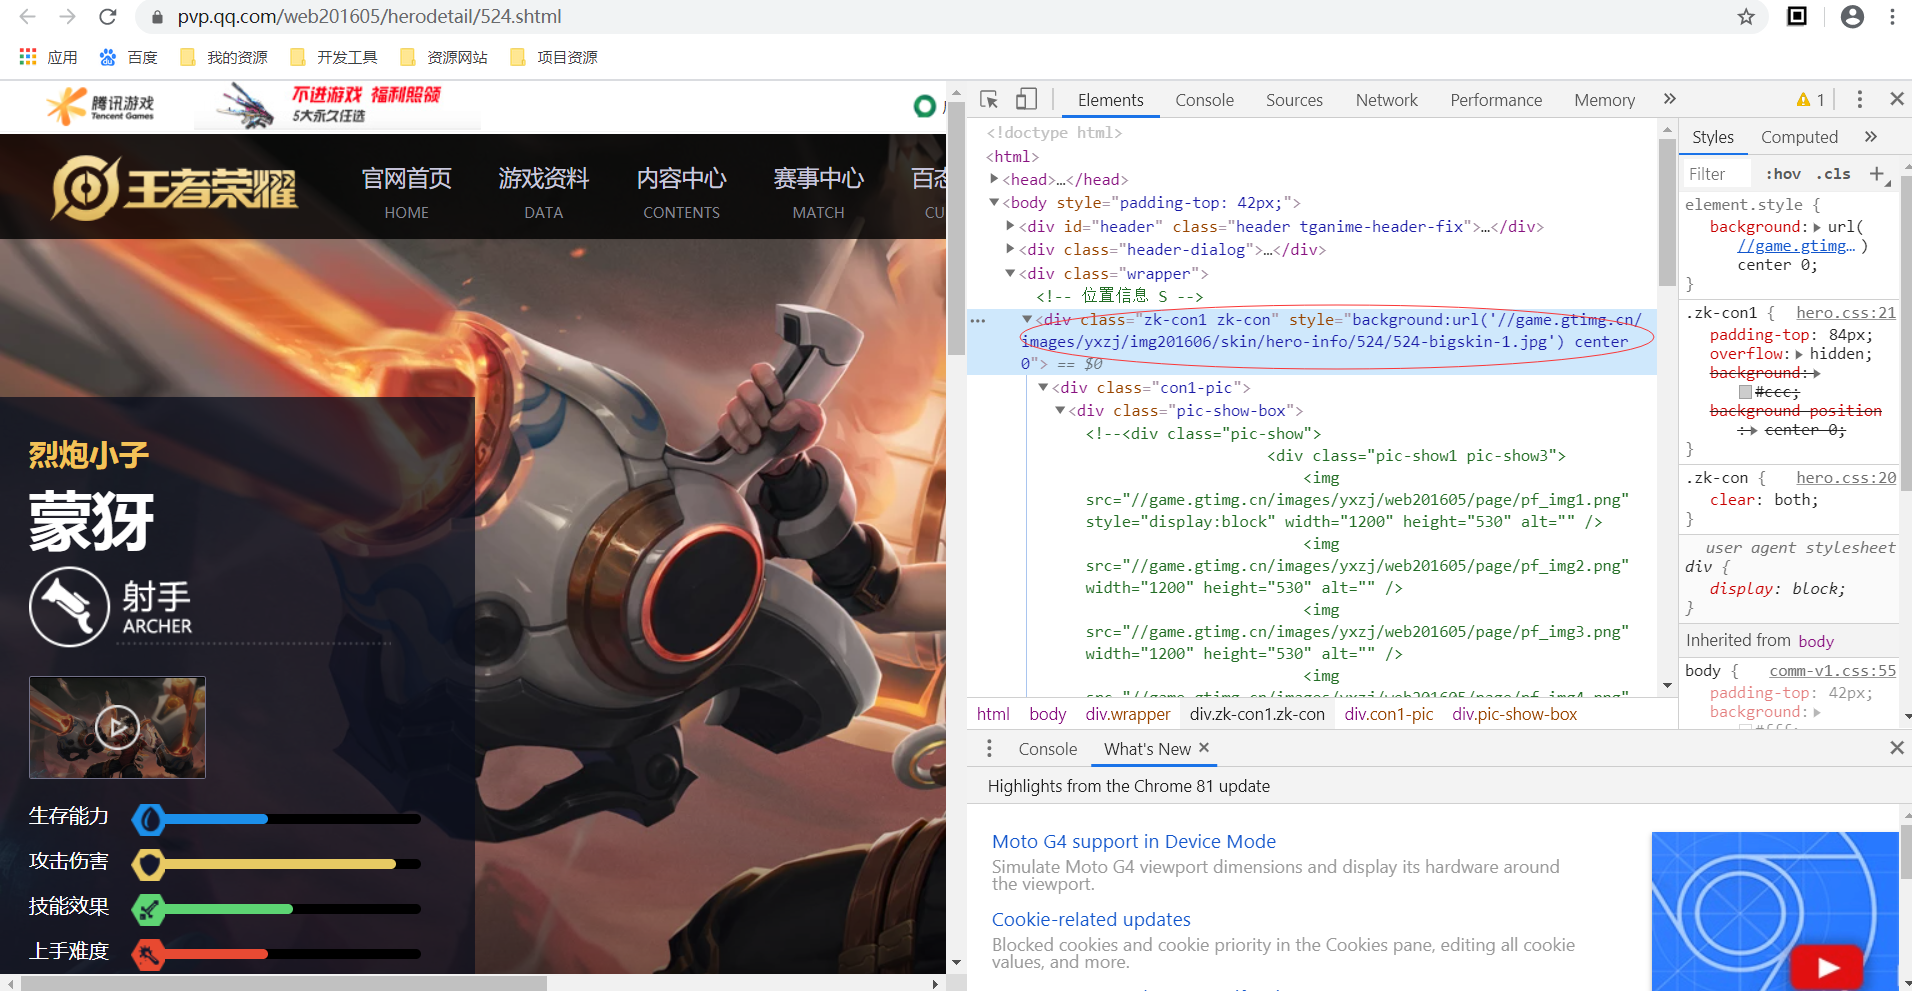Expand the div id header node

click(1010, 226)
